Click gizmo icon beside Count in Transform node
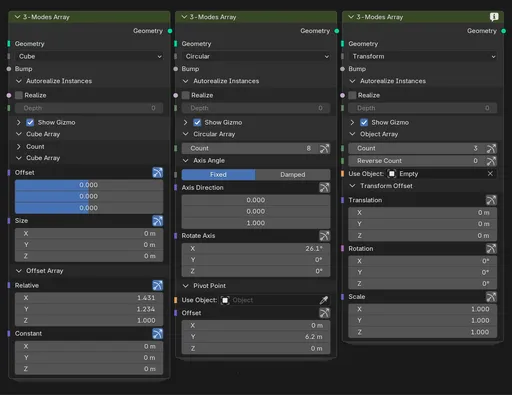This screenshot has height=395, width=512. (491, 148)
